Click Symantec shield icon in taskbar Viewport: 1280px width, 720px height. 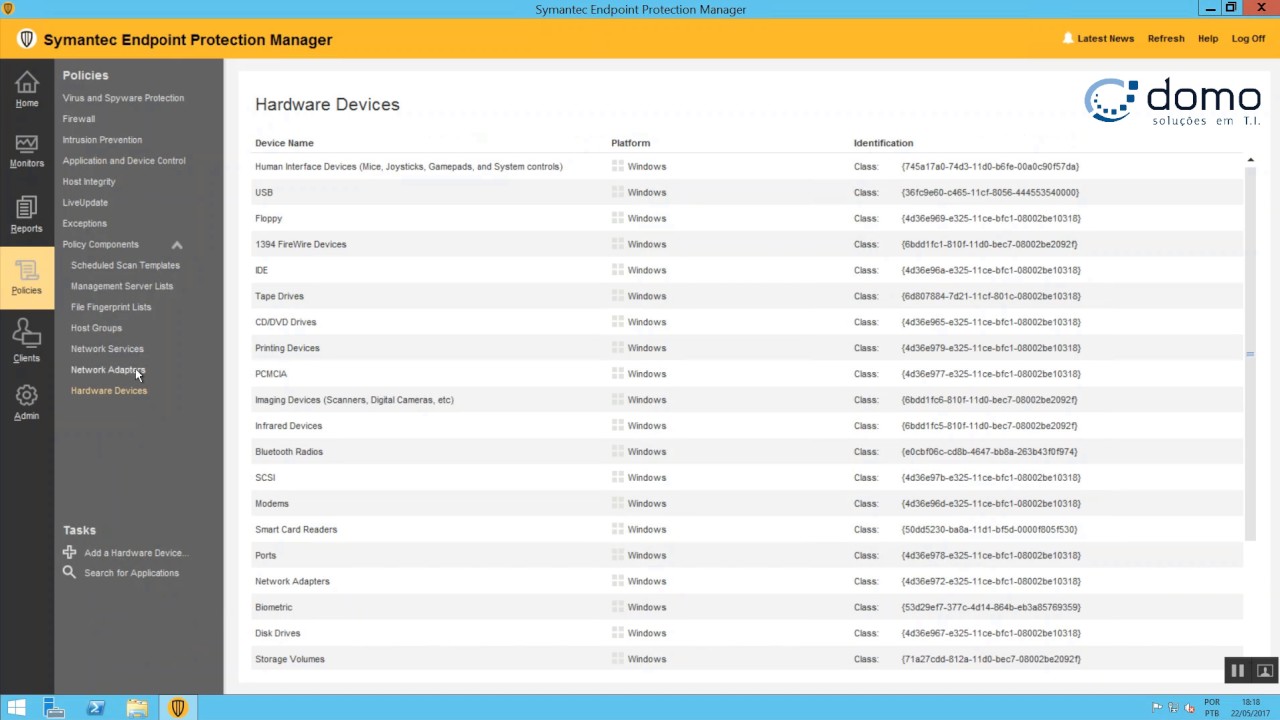coord(178,708)
